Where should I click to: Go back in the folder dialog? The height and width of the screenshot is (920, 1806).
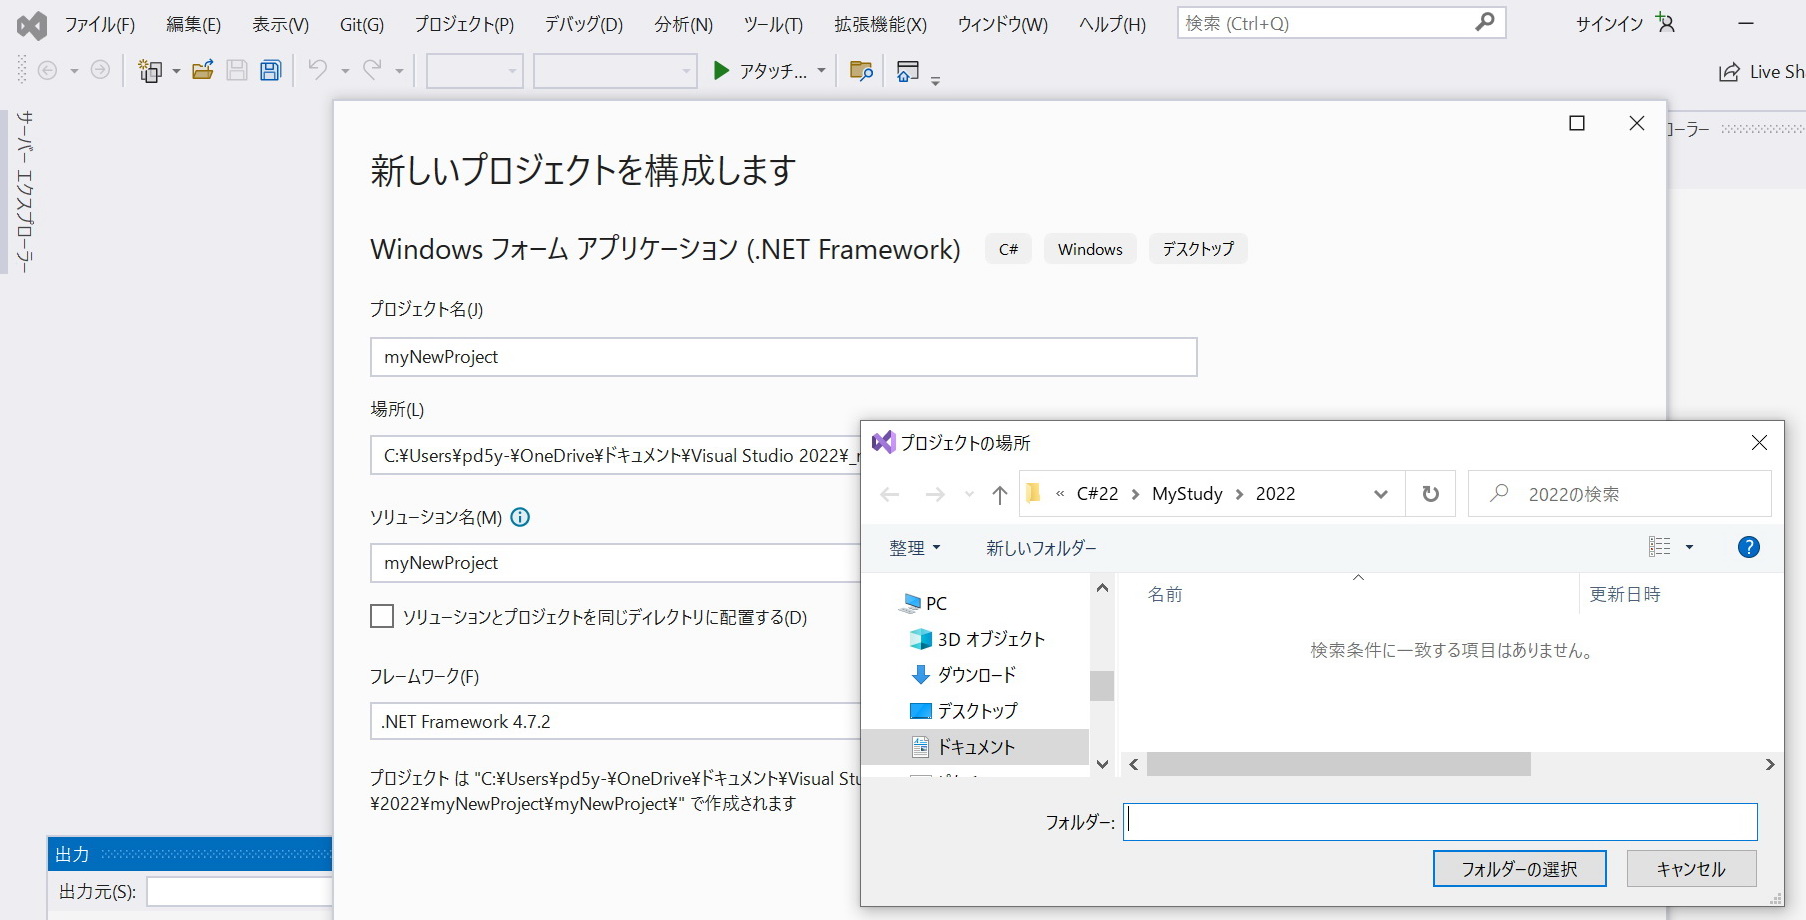coord(890,494)
